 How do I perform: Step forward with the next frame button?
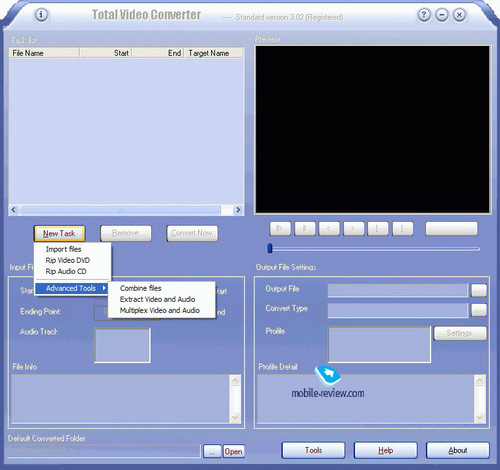(x=354, y=229)
